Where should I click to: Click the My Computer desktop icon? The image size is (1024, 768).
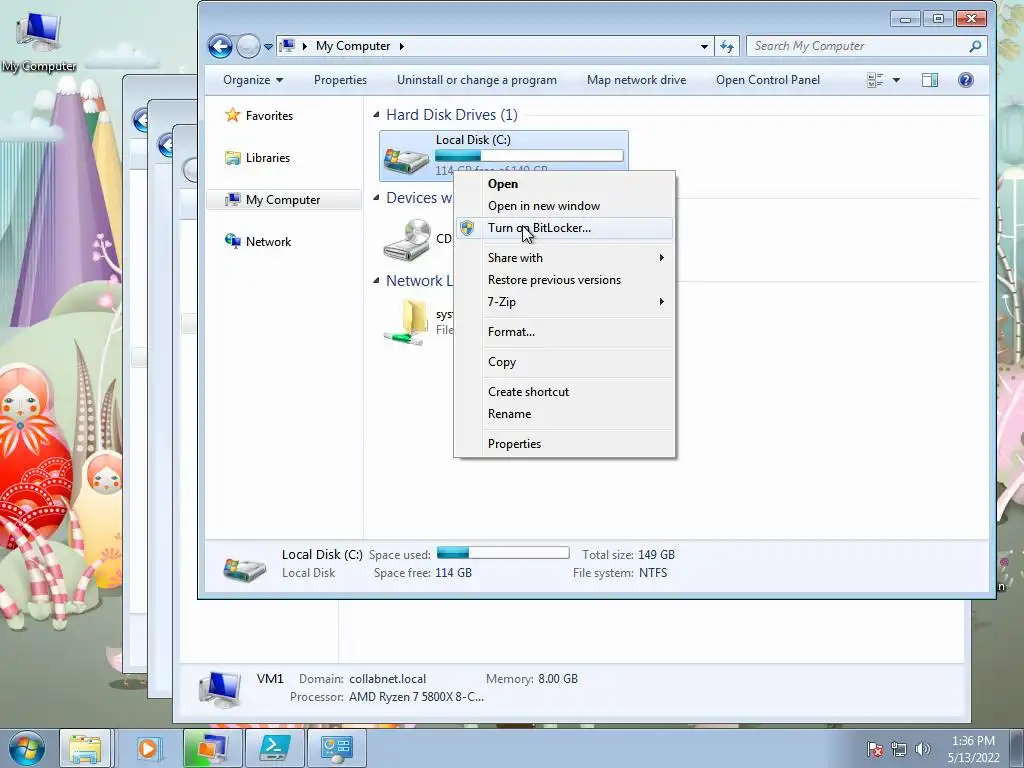39,41
